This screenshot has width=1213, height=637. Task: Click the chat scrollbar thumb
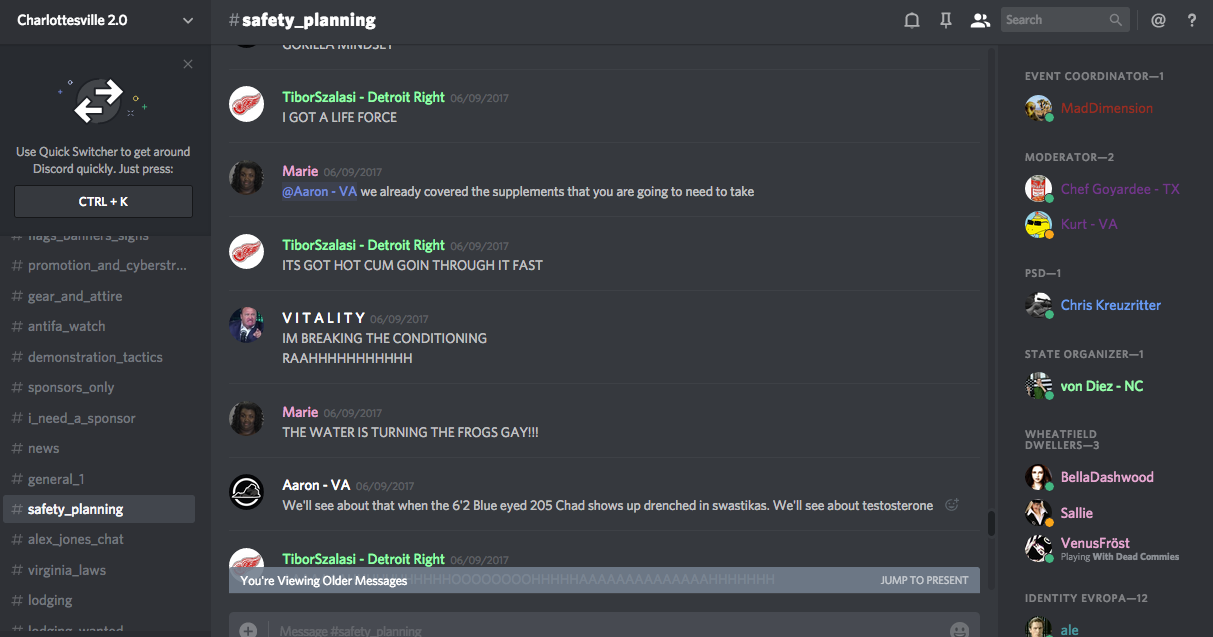tap(991, 523)
